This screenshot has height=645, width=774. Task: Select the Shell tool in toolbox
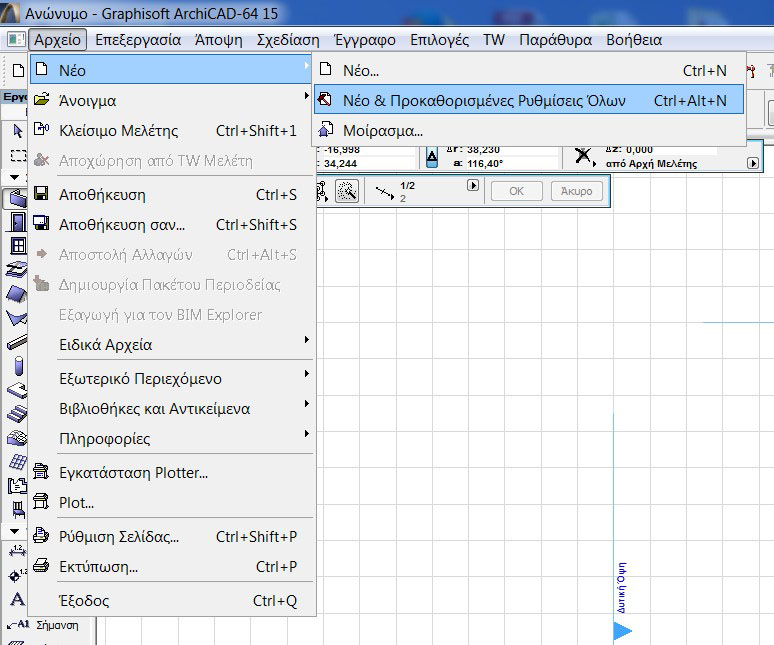17,318
